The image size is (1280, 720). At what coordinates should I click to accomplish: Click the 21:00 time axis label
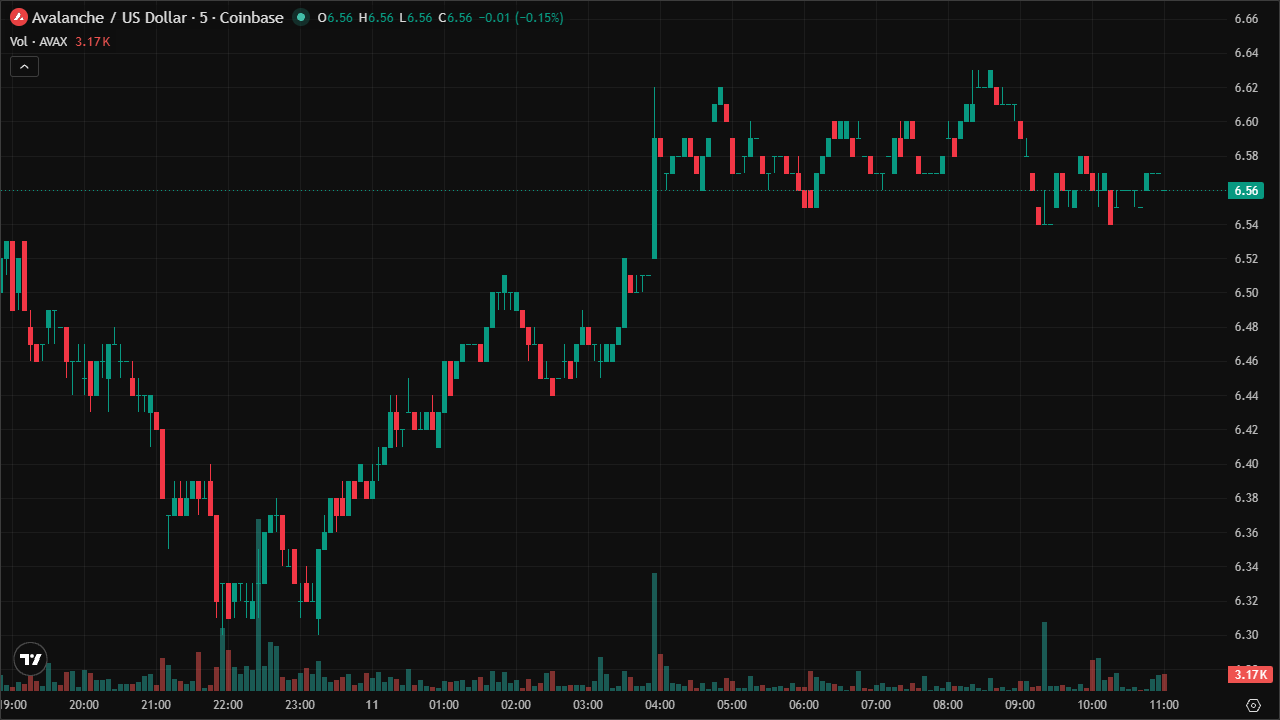pyautogui.click(x=156, y=705)
